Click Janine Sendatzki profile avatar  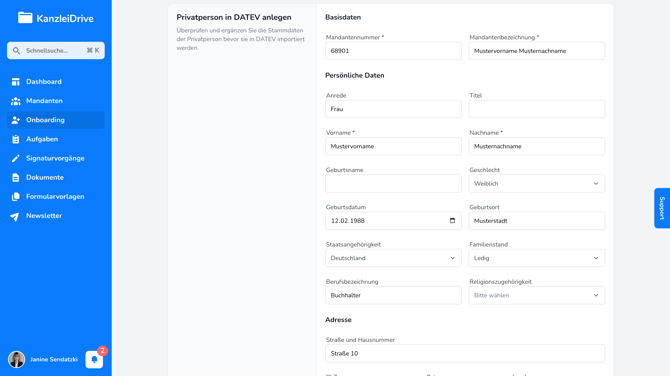tap(17, 359)
